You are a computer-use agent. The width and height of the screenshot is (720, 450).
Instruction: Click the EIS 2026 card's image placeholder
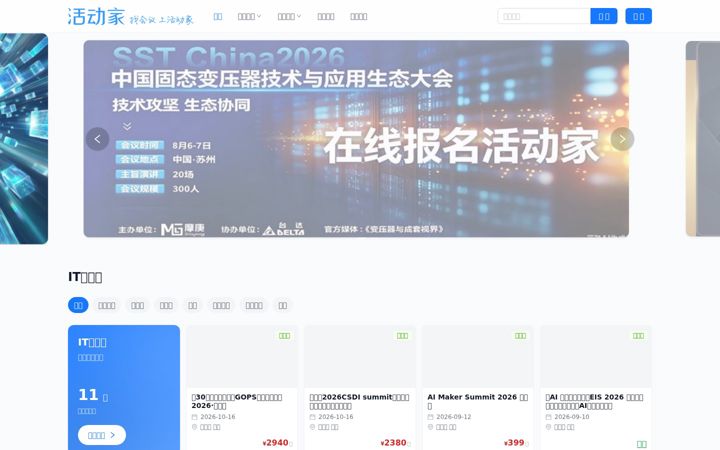click(x=596, y=356)
